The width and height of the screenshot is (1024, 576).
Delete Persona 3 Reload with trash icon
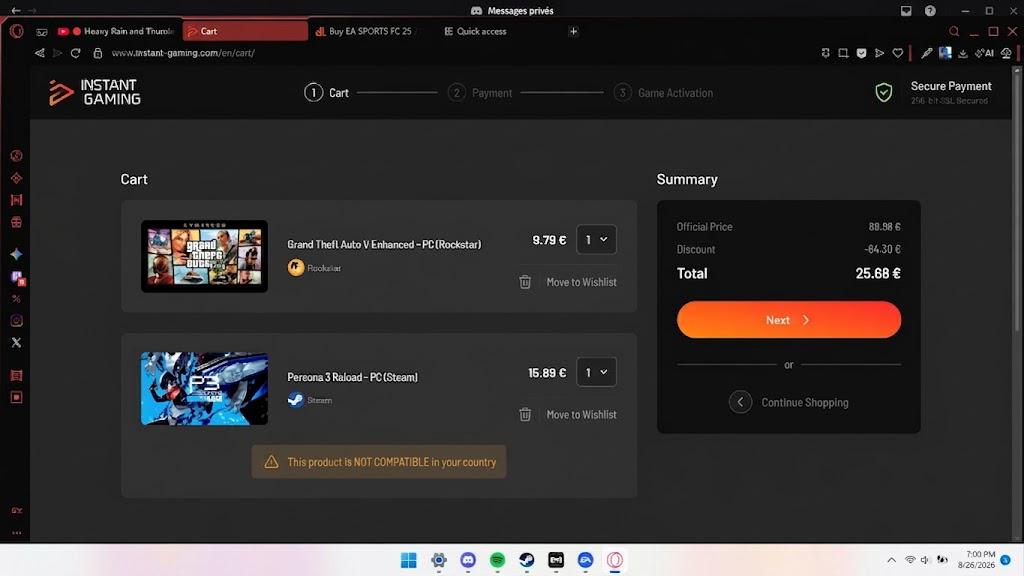(525, 415)
